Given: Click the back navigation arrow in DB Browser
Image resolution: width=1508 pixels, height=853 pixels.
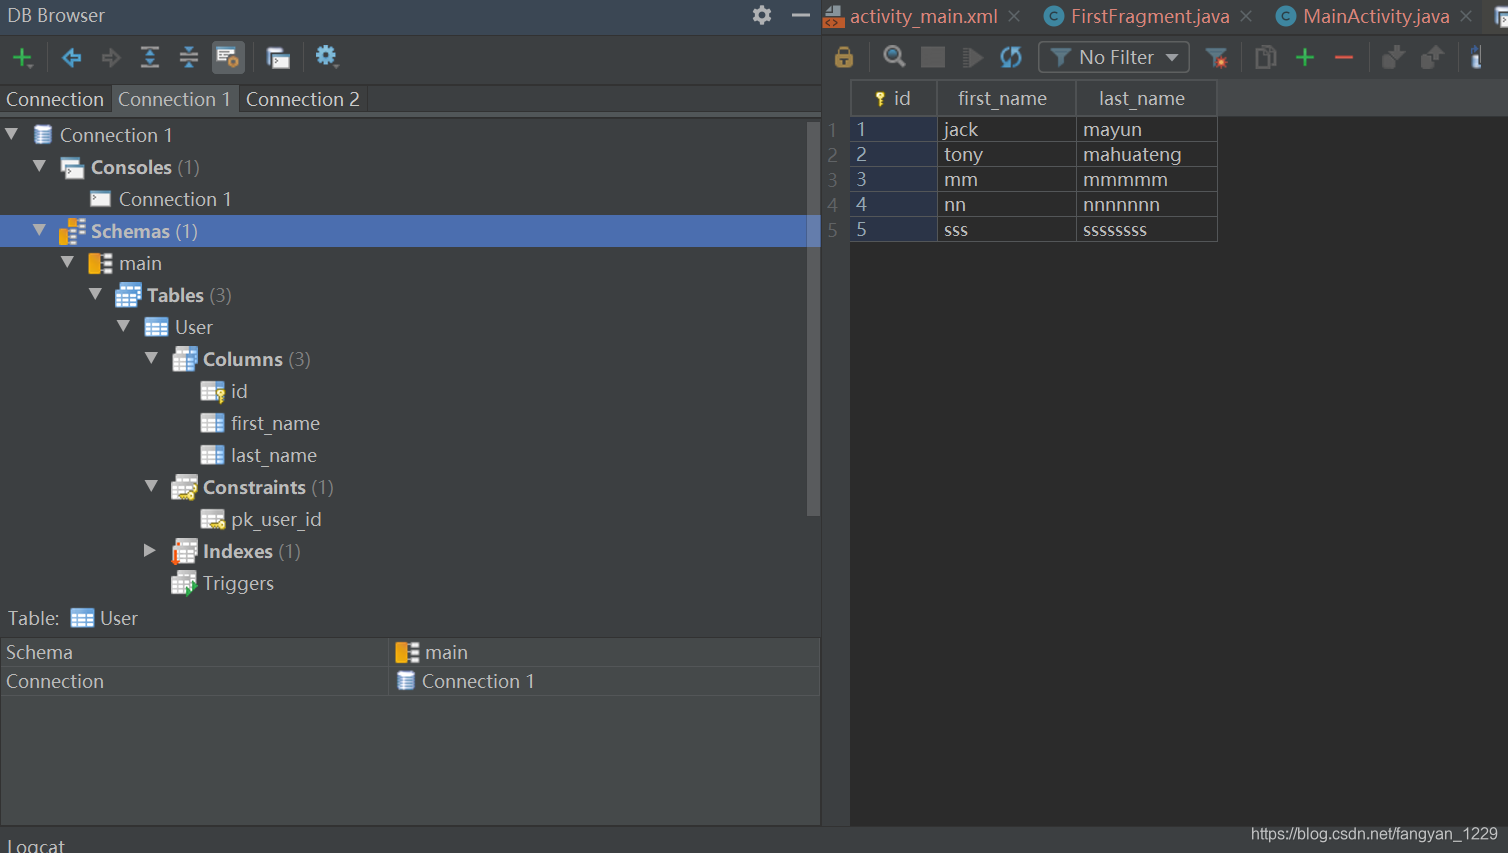Looking at the screenshot, I should tap(71, 57).
